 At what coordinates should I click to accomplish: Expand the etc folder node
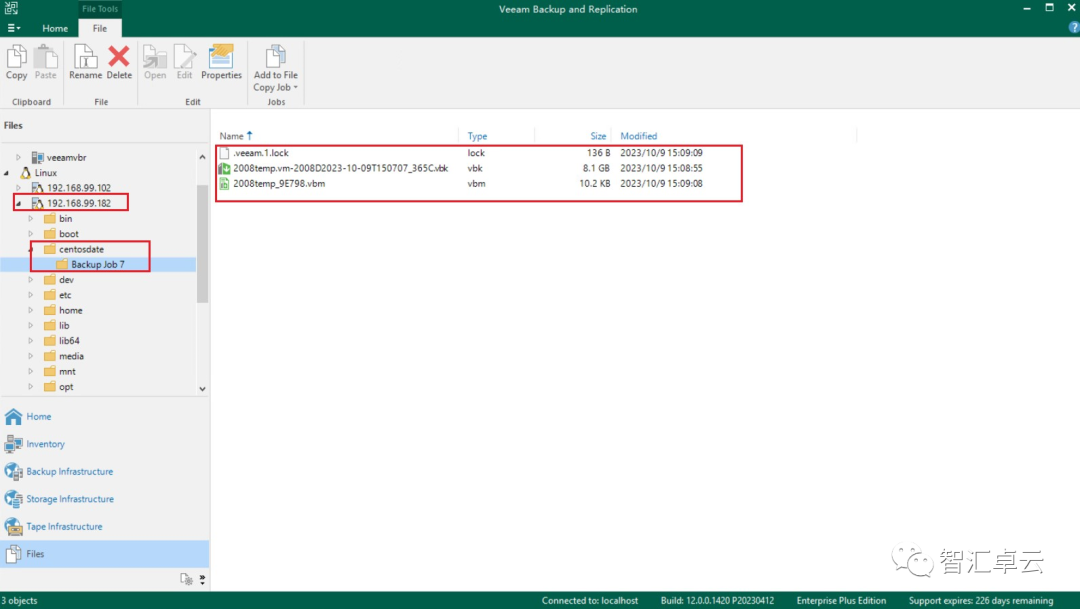30,295
